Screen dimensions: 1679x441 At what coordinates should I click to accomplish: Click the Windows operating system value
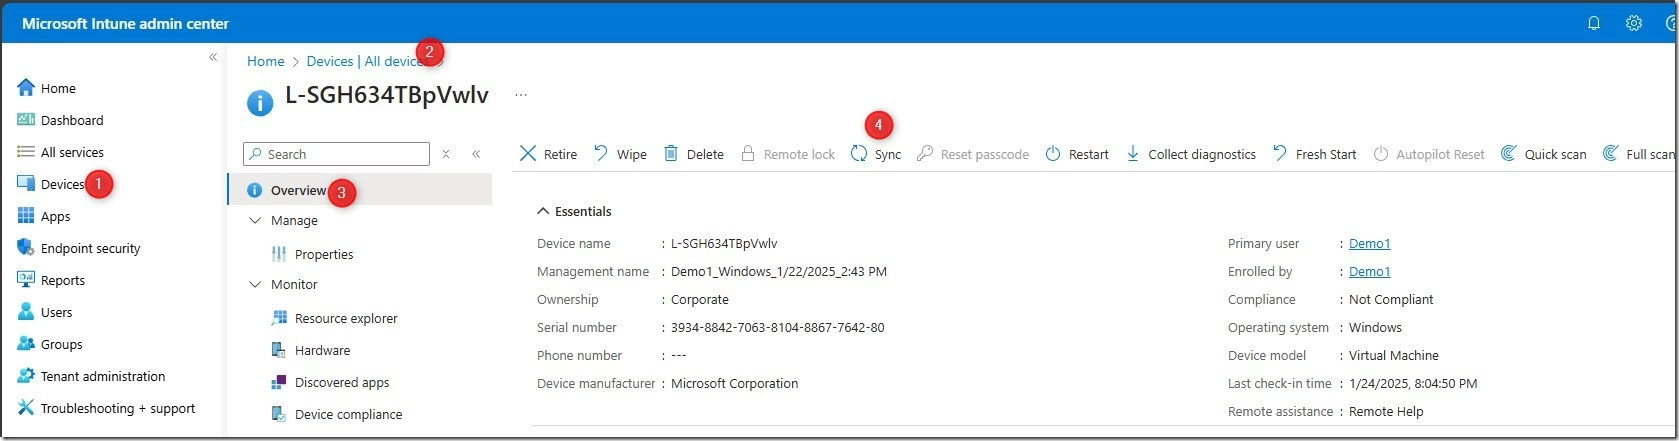coord(1376,327)
